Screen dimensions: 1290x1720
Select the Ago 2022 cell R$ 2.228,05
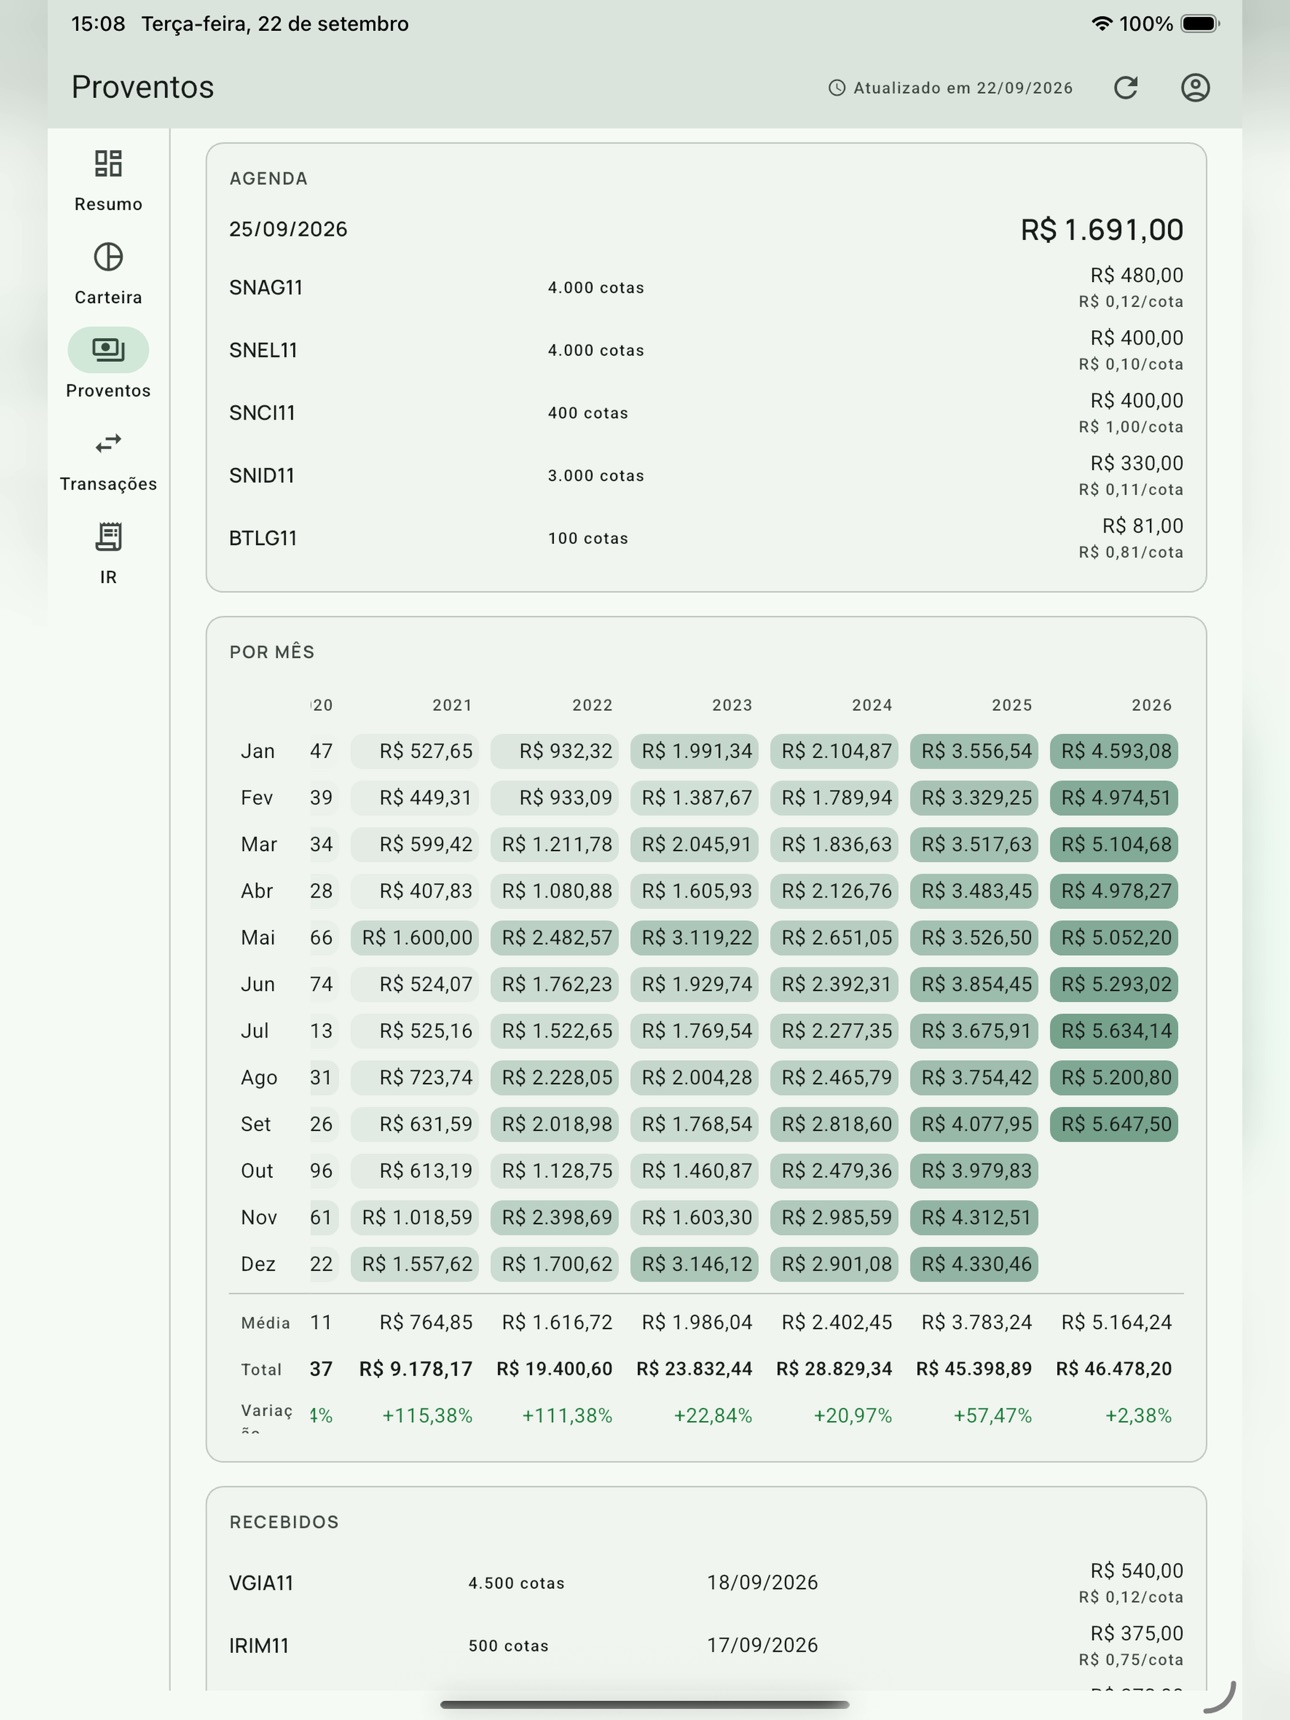(554, 1078)
